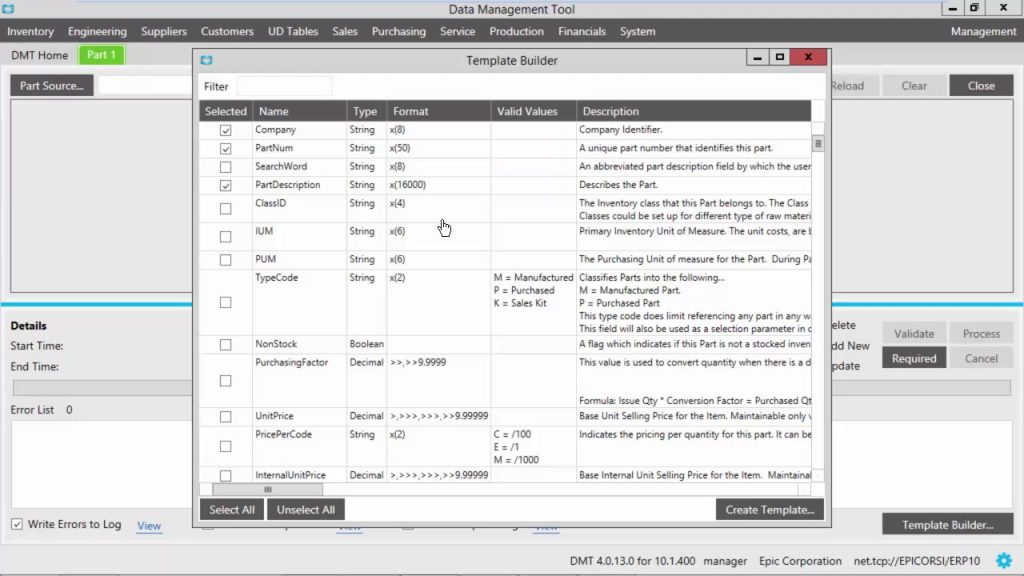Maximize the Template Builder dialog
Viewport: 1024px width, 576px height.
[x=780, y=58]
